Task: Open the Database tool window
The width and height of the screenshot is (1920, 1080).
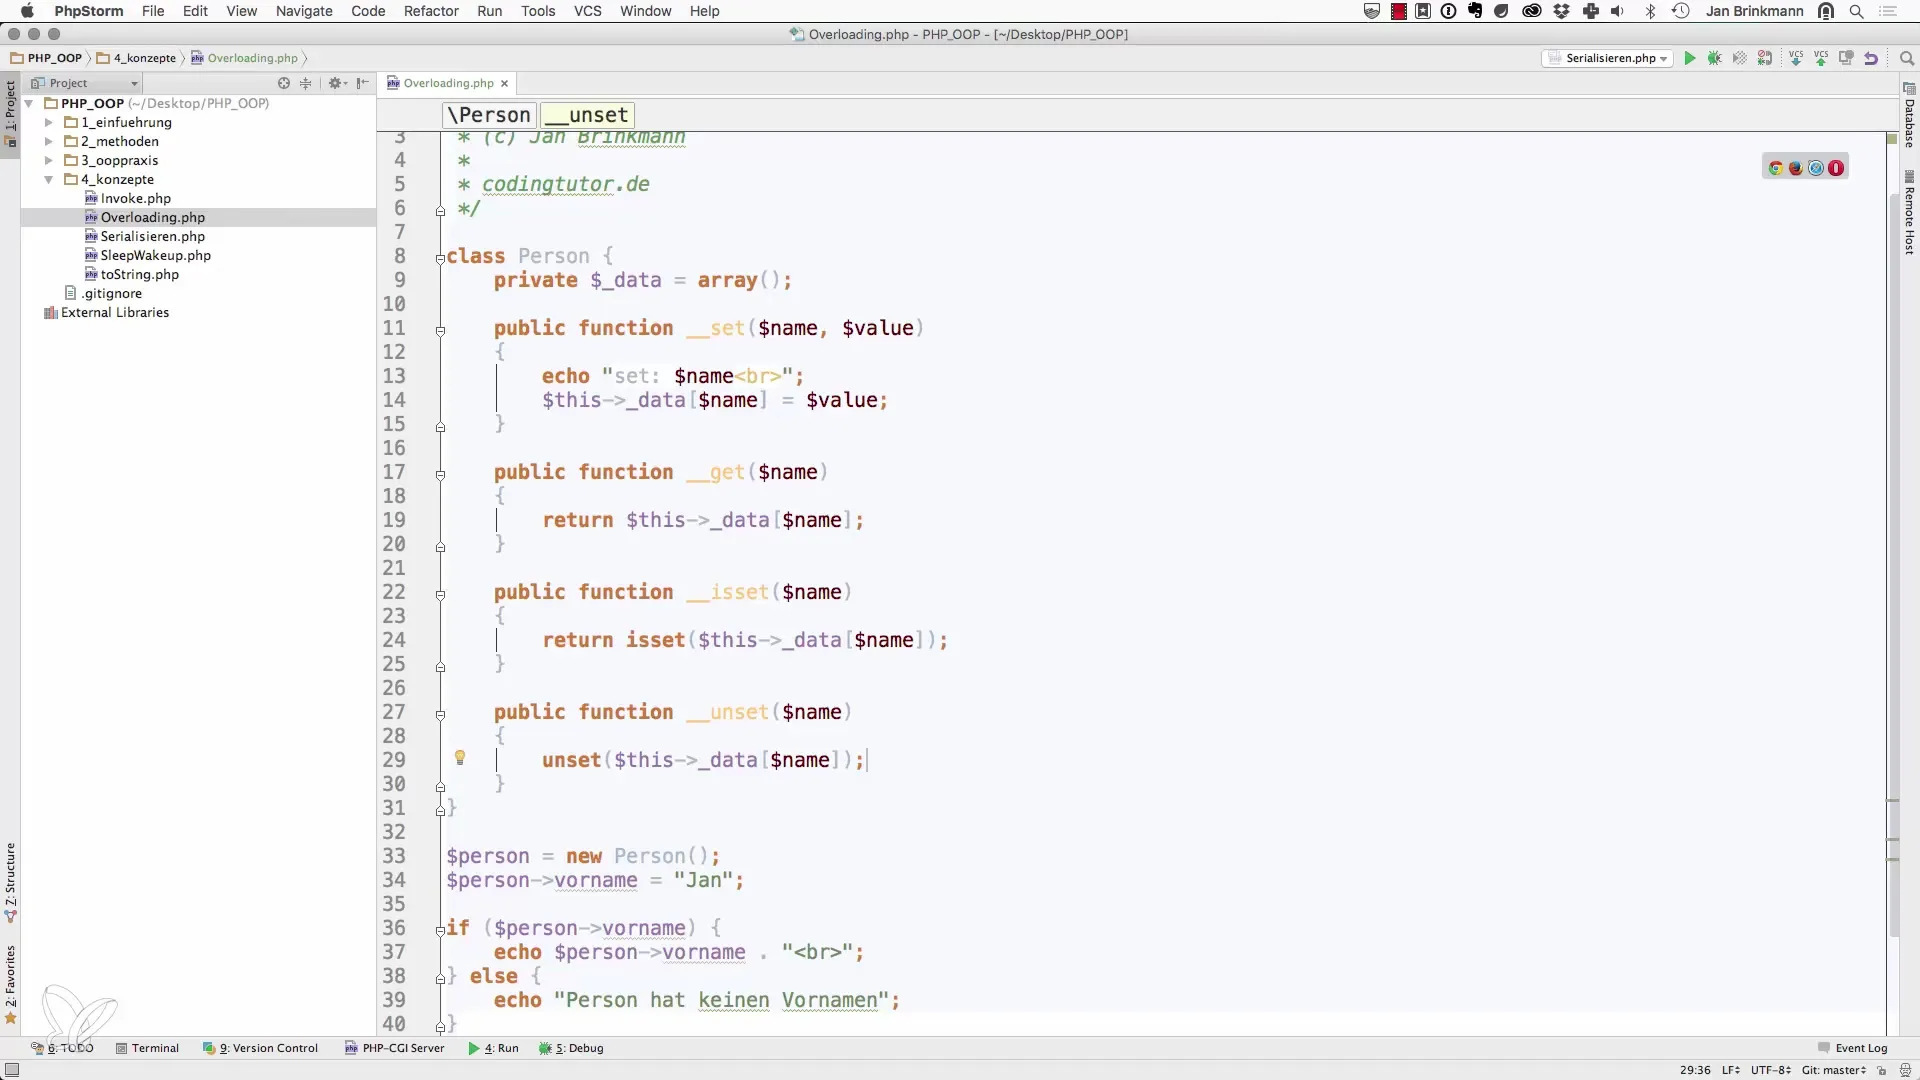Action: click(1909, 116)
